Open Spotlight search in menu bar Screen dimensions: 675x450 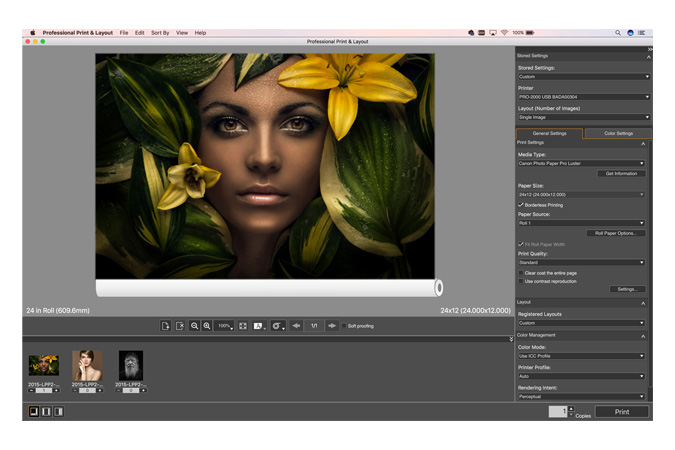coord(618,33)
